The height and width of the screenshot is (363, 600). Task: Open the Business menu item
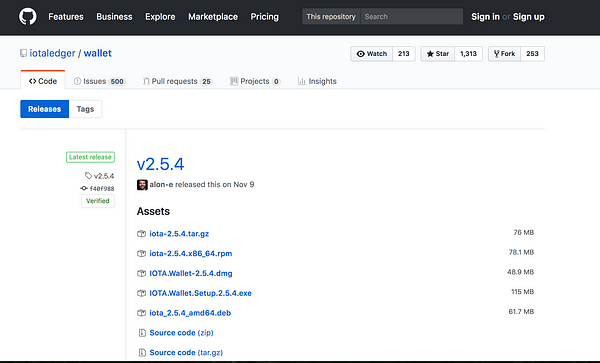pos(114,17)
